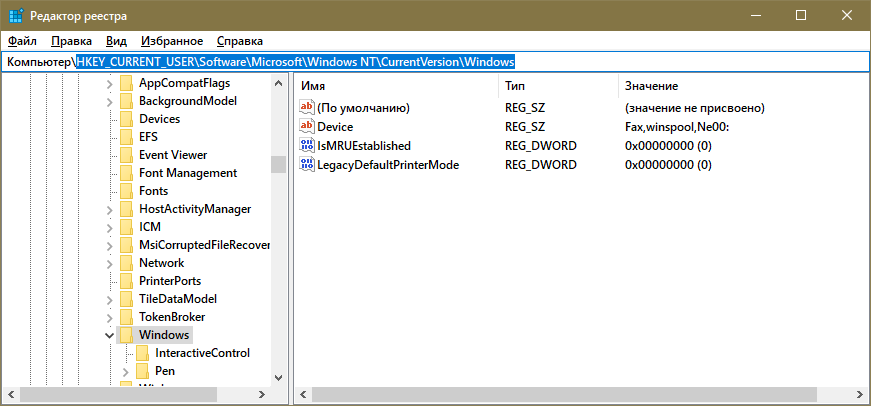
Task: Click the string icon beside Device value
Action: [x=307, y=127]
